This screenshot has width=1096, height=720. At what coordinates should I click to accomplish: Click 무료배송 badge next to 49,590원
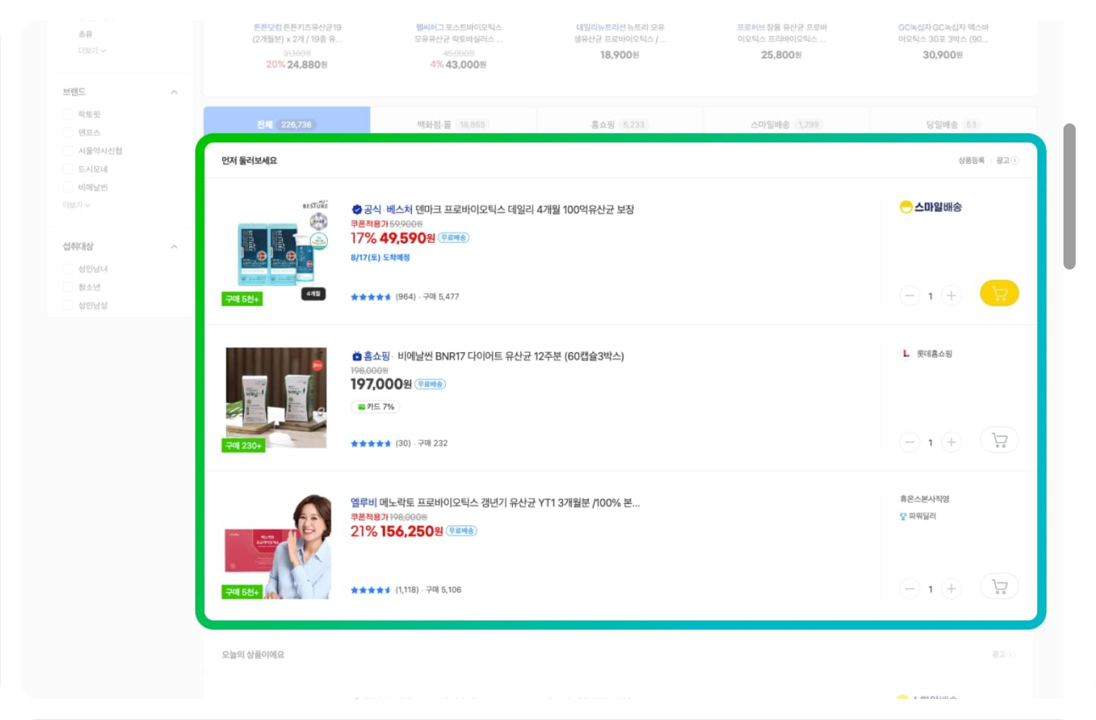click(x=454, y=238)
